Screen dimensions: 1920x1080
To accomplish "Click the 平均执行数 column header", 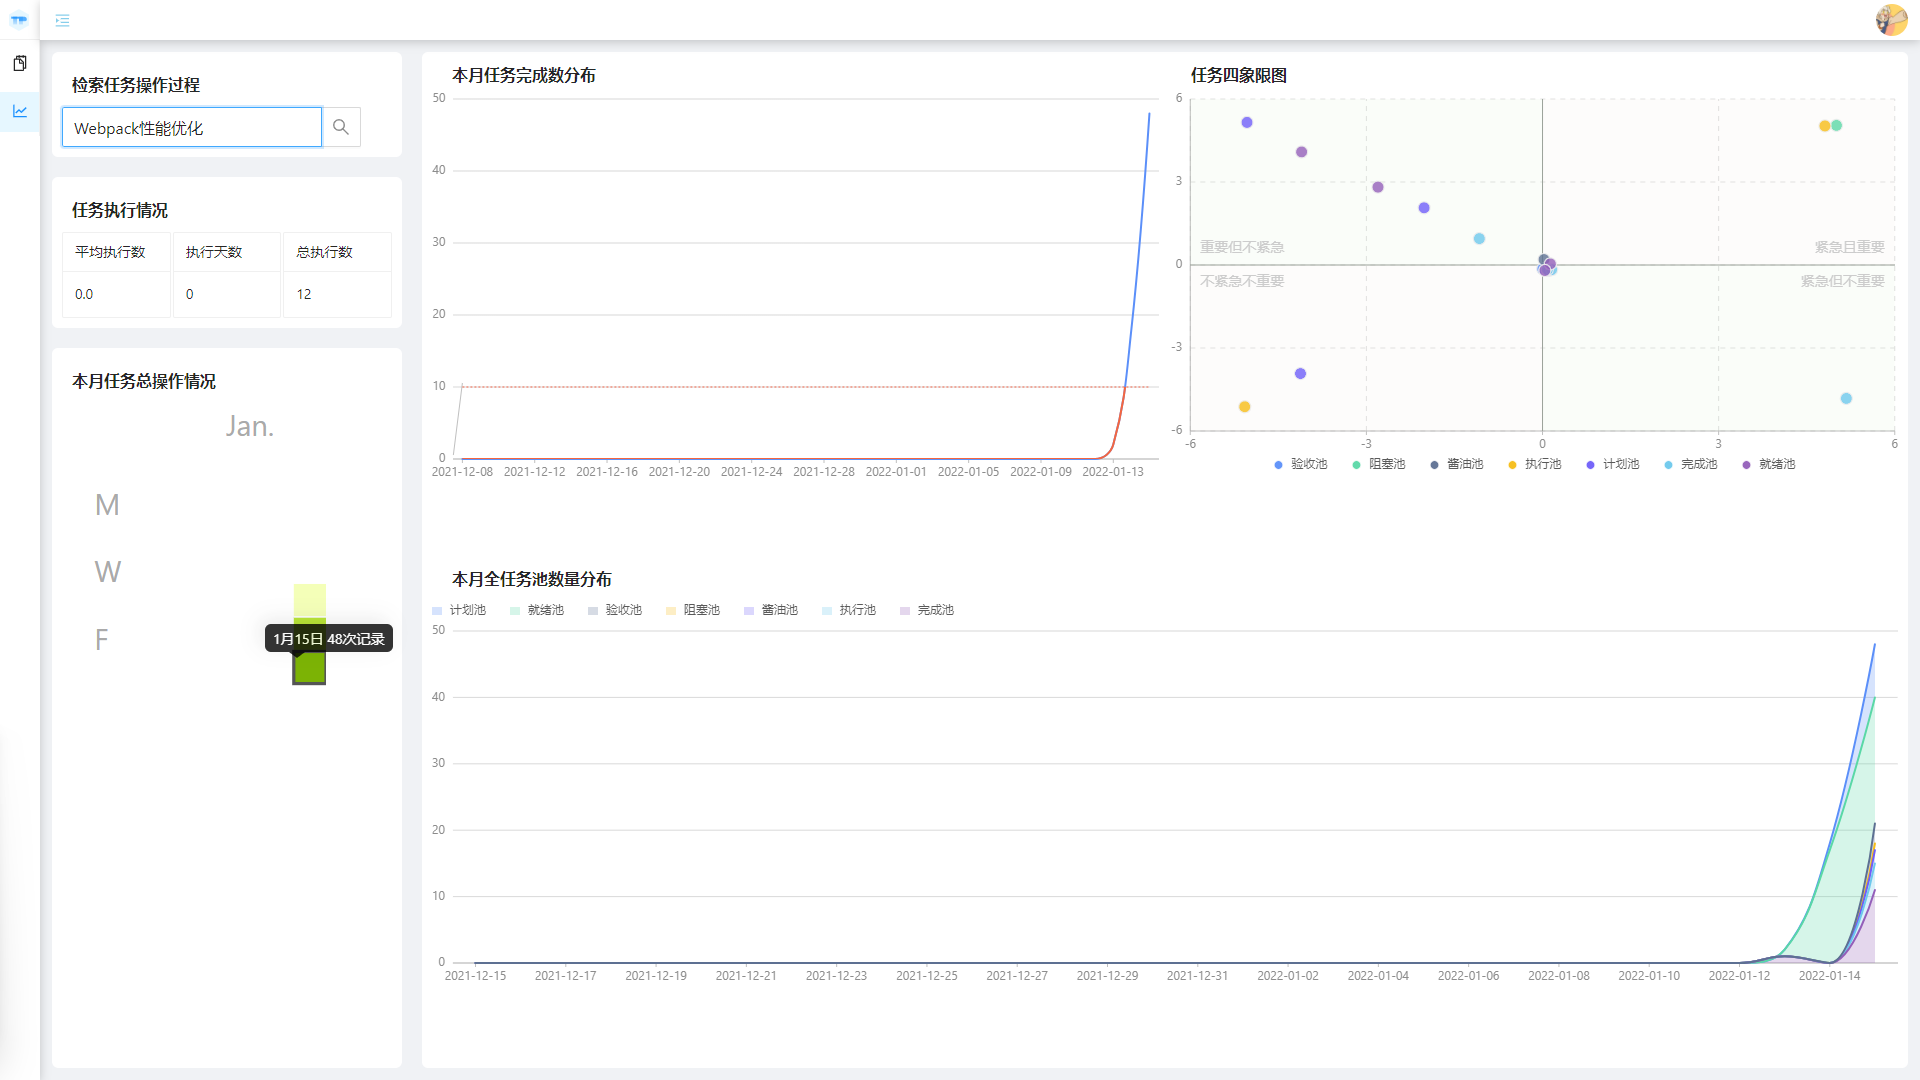I will click(x=110, y=252).
